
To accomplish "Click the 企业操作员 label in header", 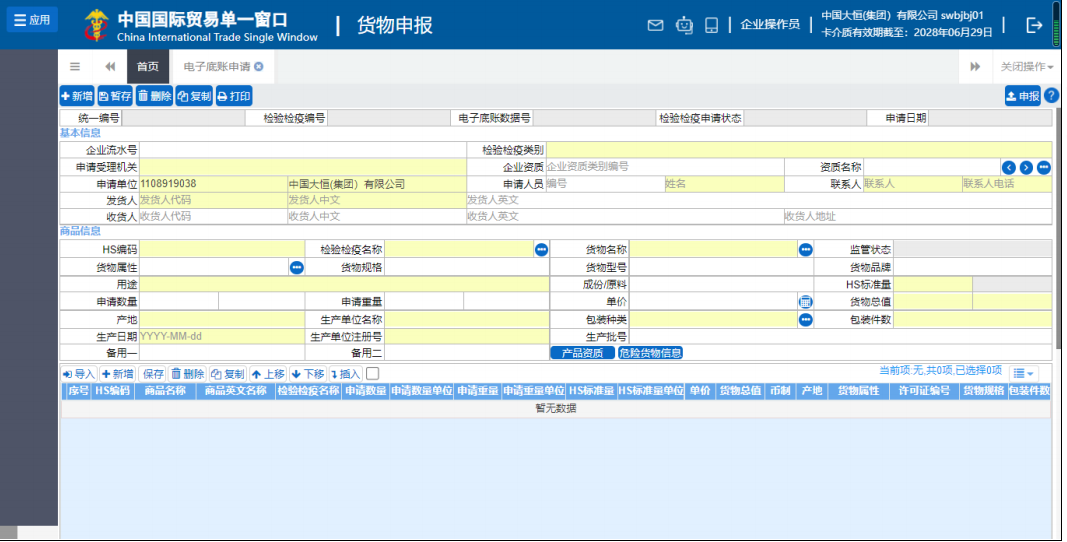I will pyautogui.click(x=770, y=25).
